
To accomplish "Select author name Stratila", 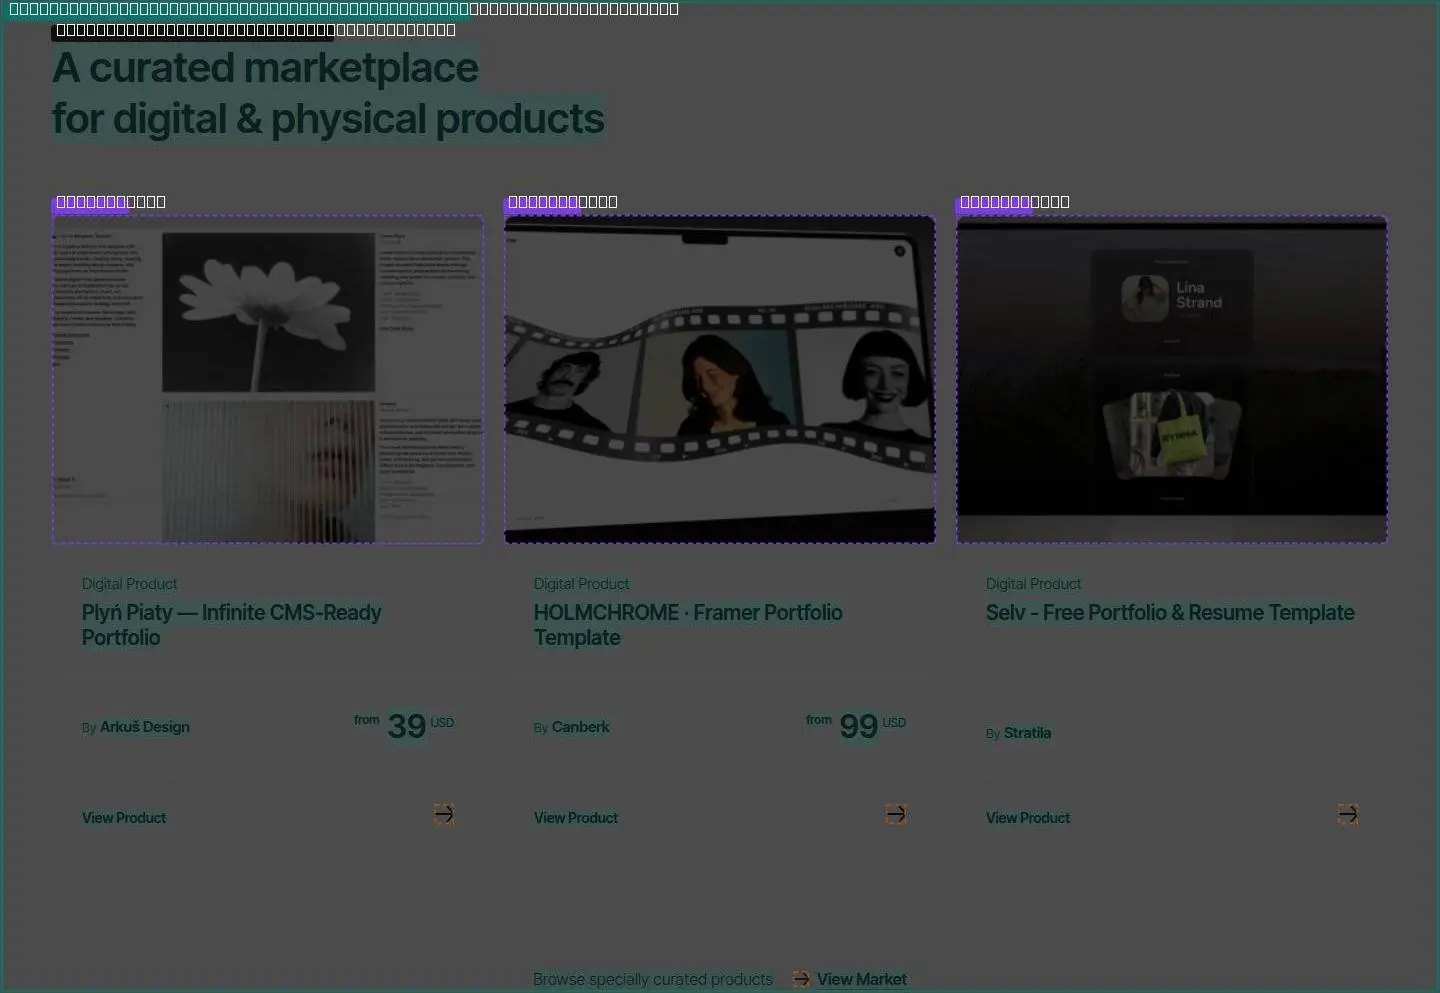I will [1028, 733].
